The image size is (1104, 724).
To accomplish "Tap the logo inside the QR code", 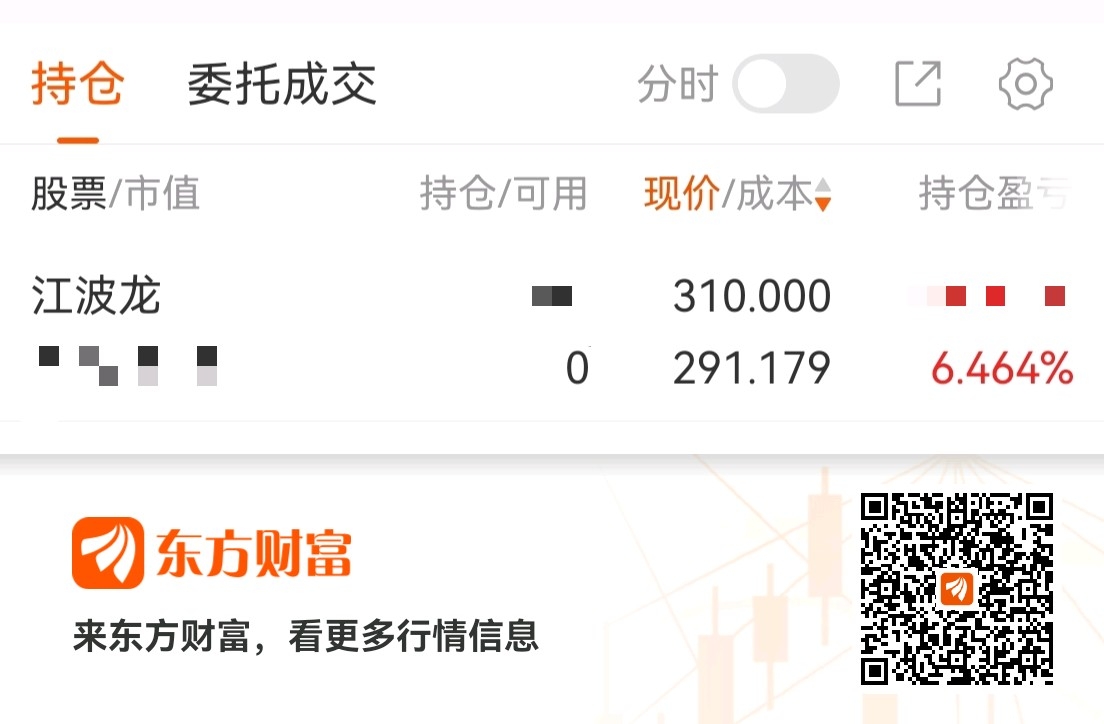I will pos(957,589).
